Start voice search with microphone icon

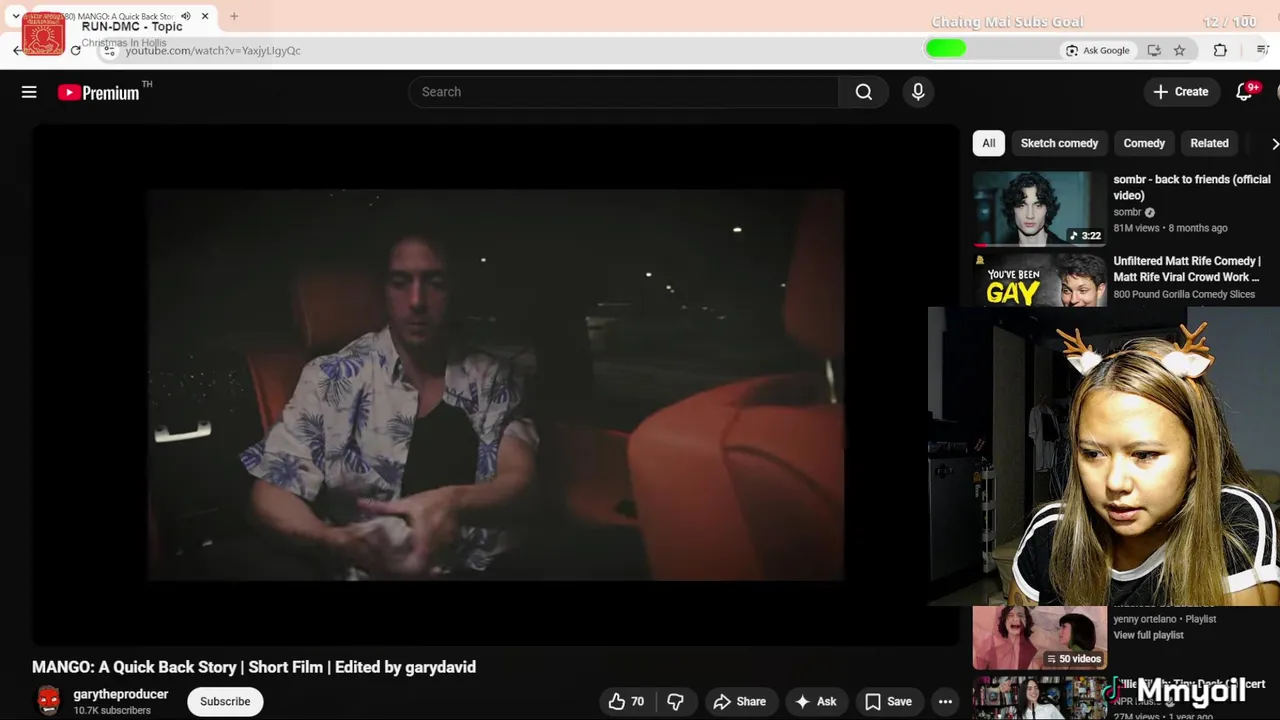click(x=918, y=92)
